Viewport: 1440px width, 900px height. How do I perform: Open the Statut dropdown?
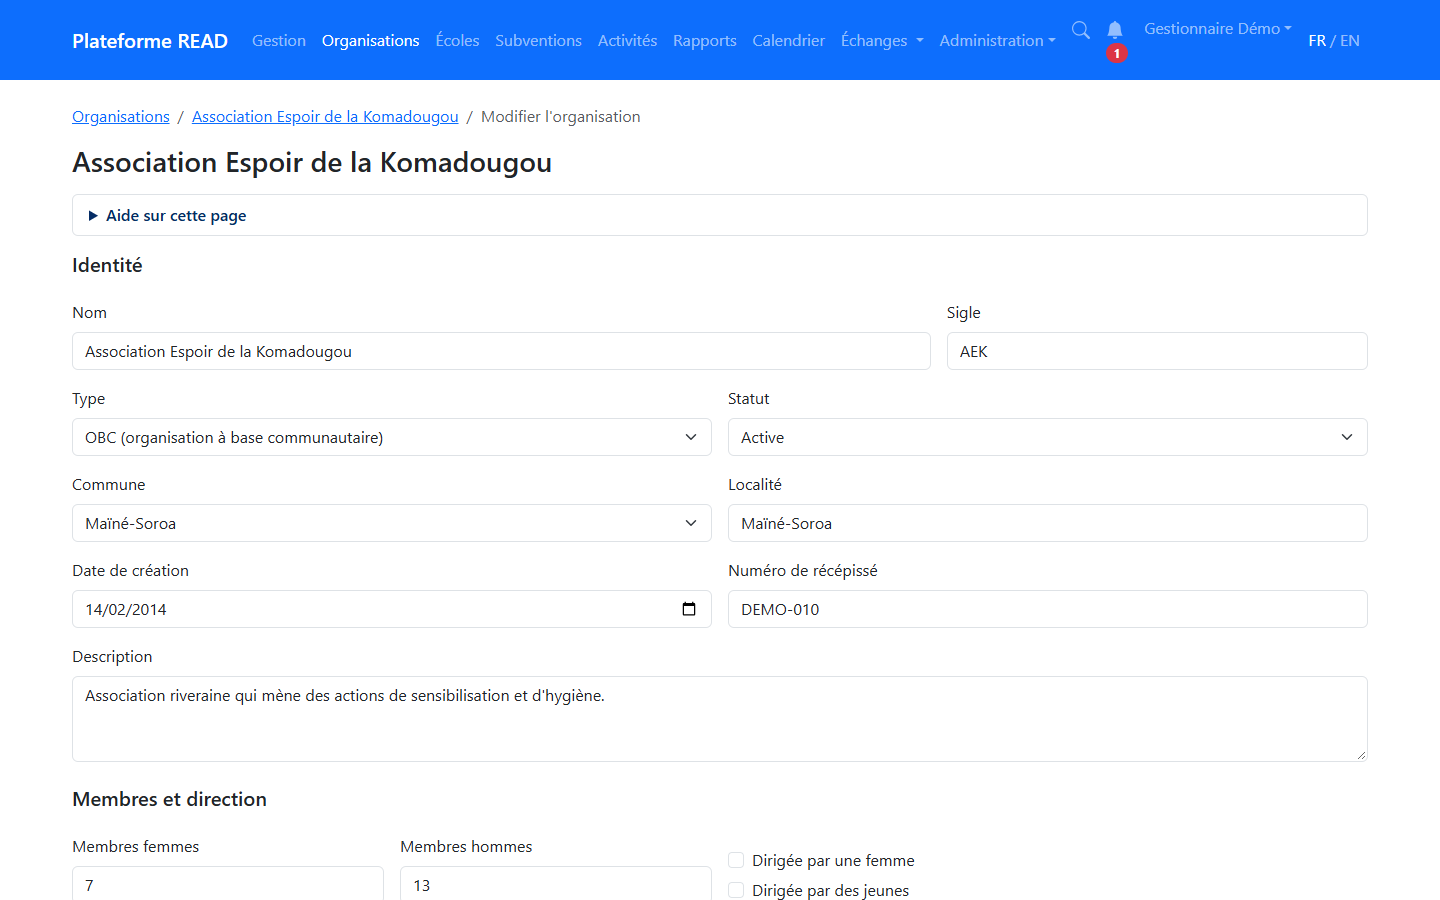tap(1047, 437)
